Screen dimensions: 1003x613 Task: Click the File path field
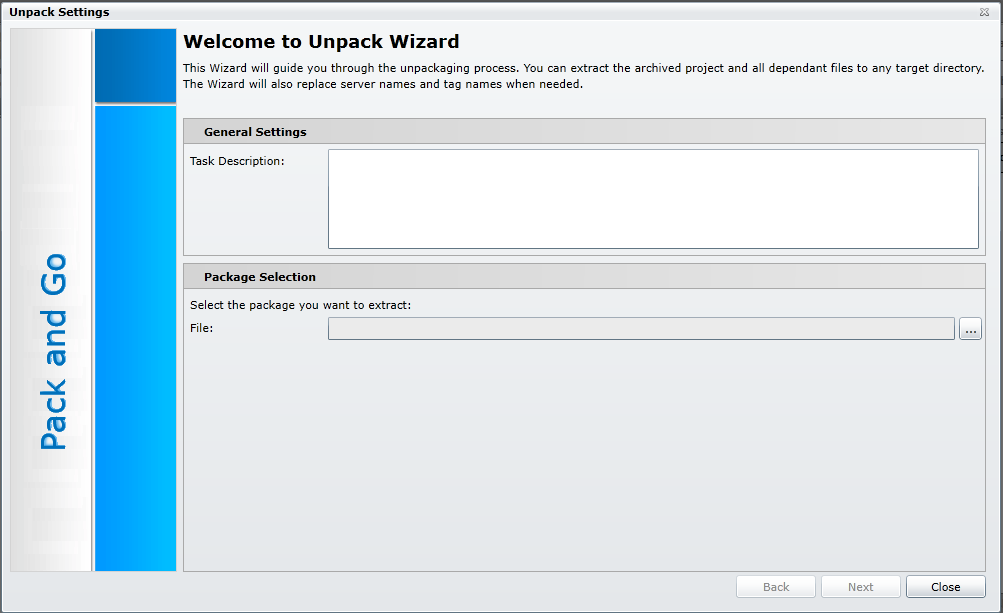(x=641, y=329)
